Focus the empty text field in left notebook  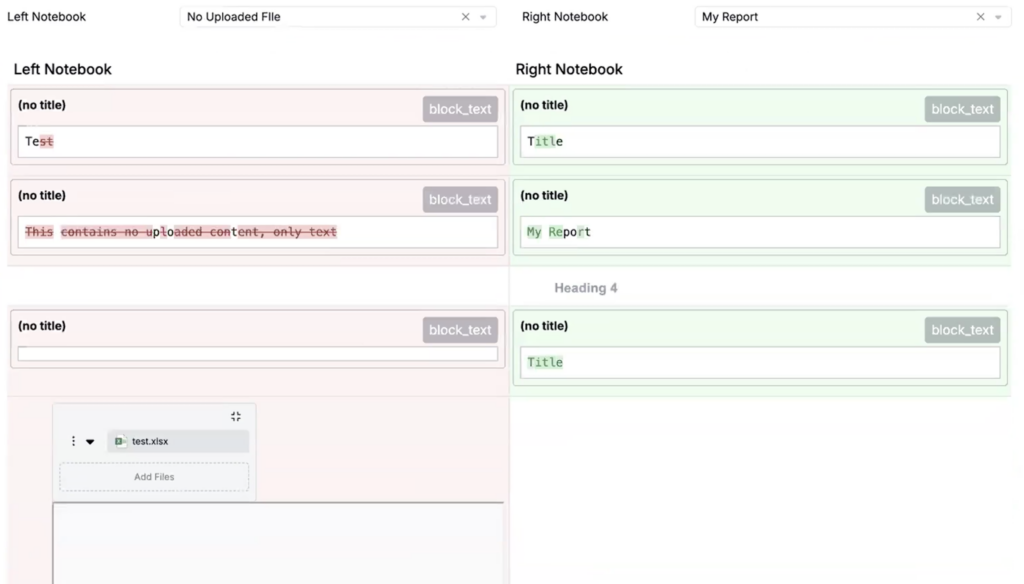point(257,354)
